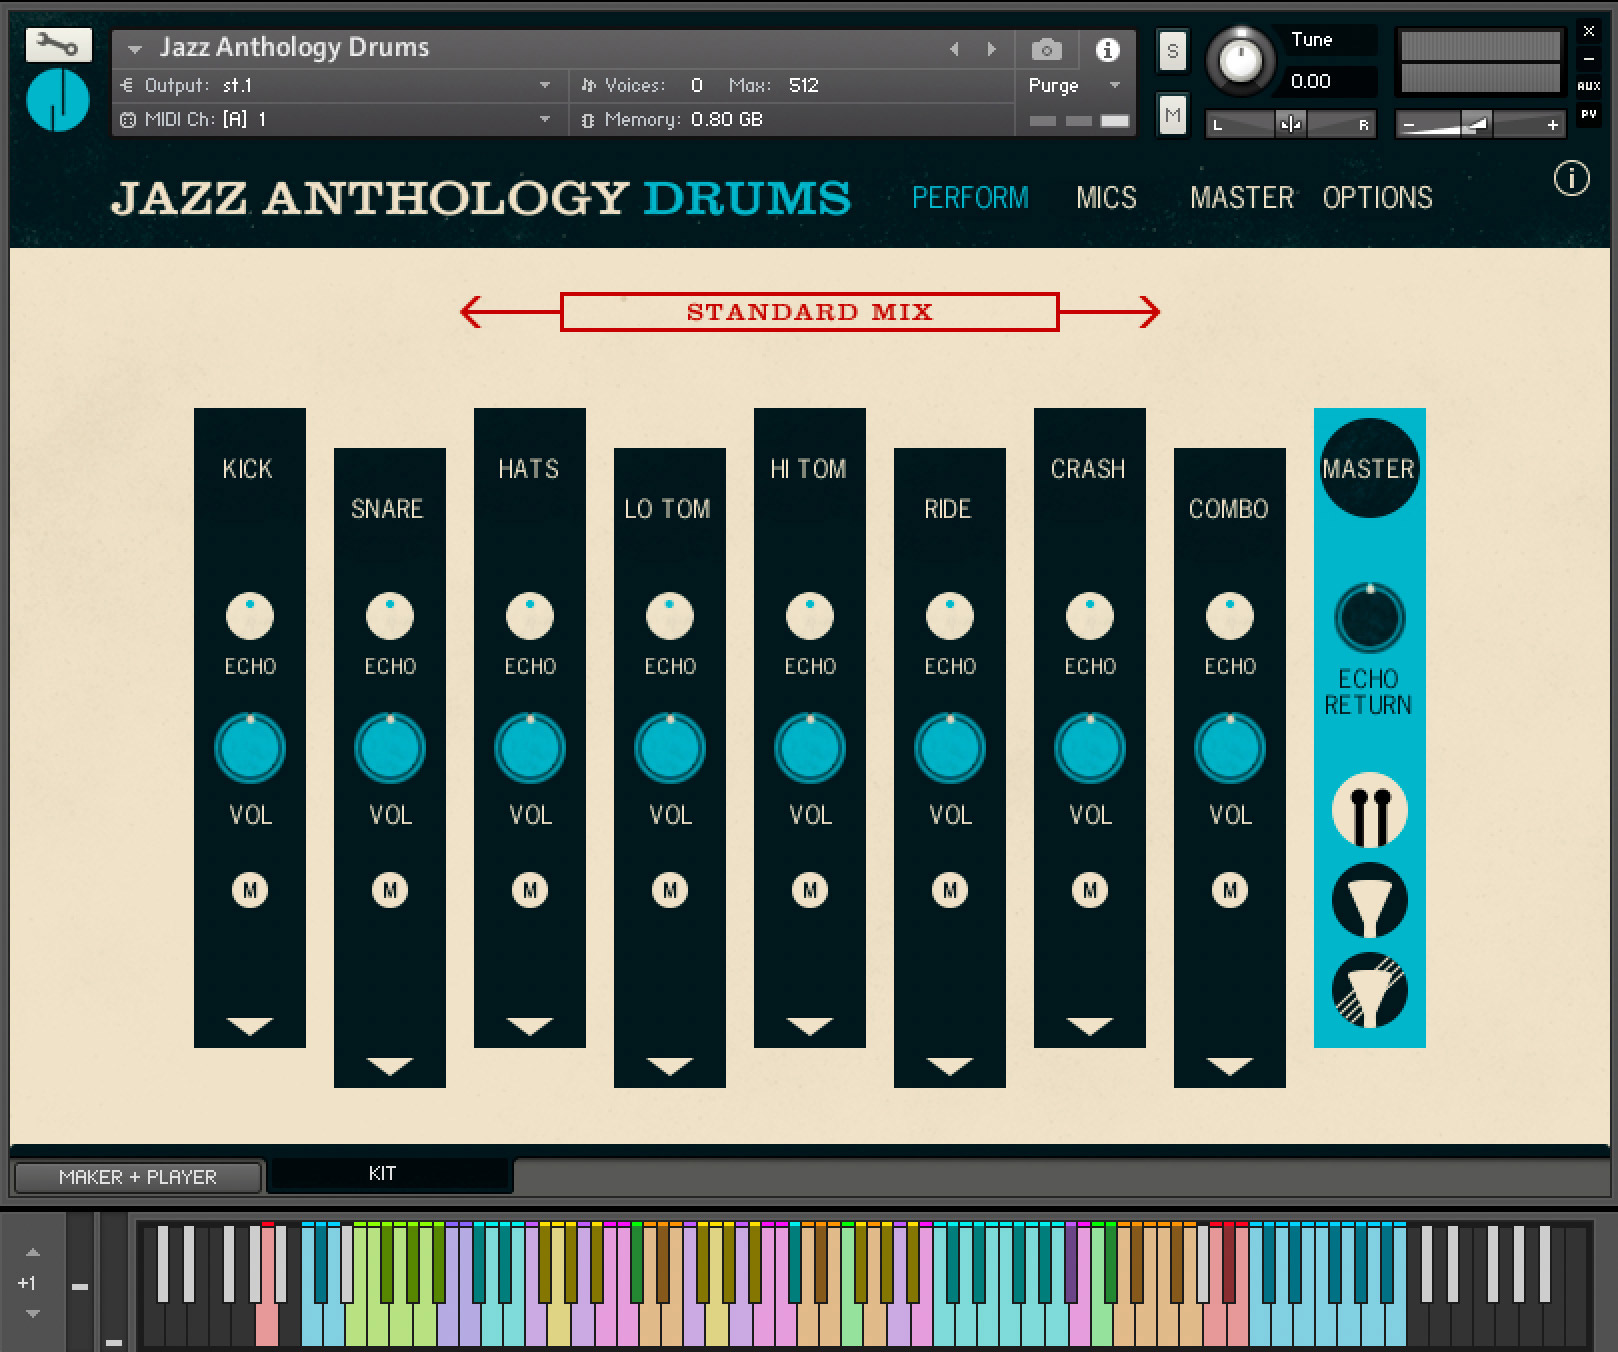This screenshot has width=1618, height=1352.
Task: Mute the KICK channel
Action: coord(249,888)
